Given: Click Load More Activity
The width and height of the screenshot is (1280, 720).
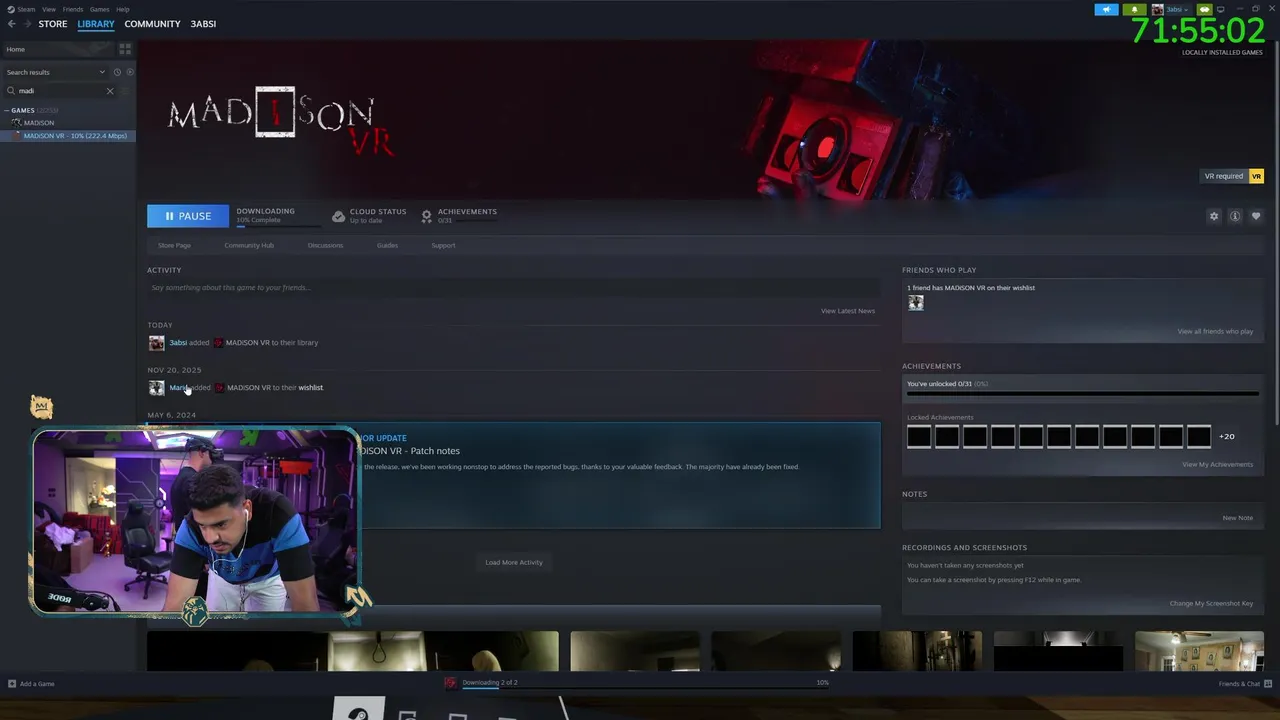Looking at the screenshot, I should tap(514, 562).
